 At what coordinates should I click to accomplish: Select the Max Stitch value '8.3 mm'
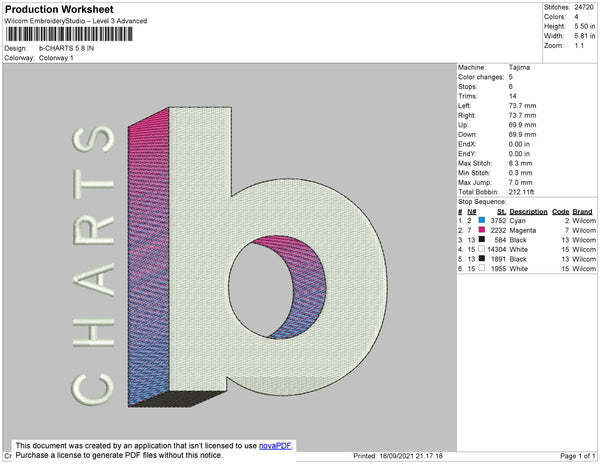tap(521, 163)
